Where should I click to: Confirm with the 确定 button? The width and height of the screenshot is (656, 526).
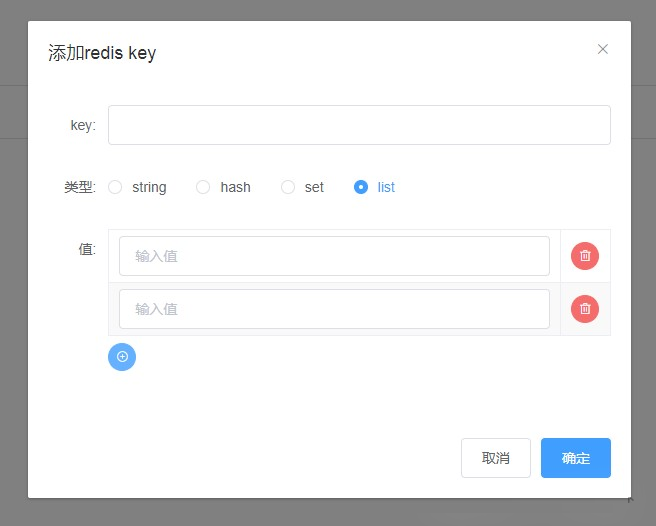tap(575, 458)
